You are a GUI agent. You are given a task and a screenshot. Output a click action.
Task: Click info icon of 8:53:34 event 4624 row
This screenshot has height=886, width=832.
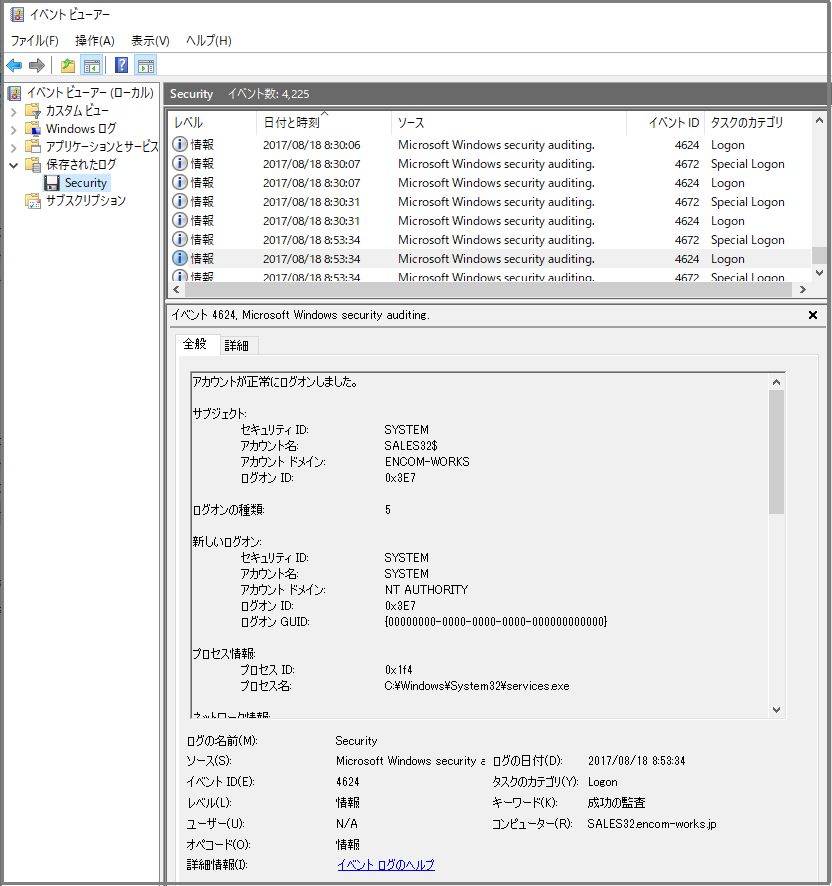(180, 258)
